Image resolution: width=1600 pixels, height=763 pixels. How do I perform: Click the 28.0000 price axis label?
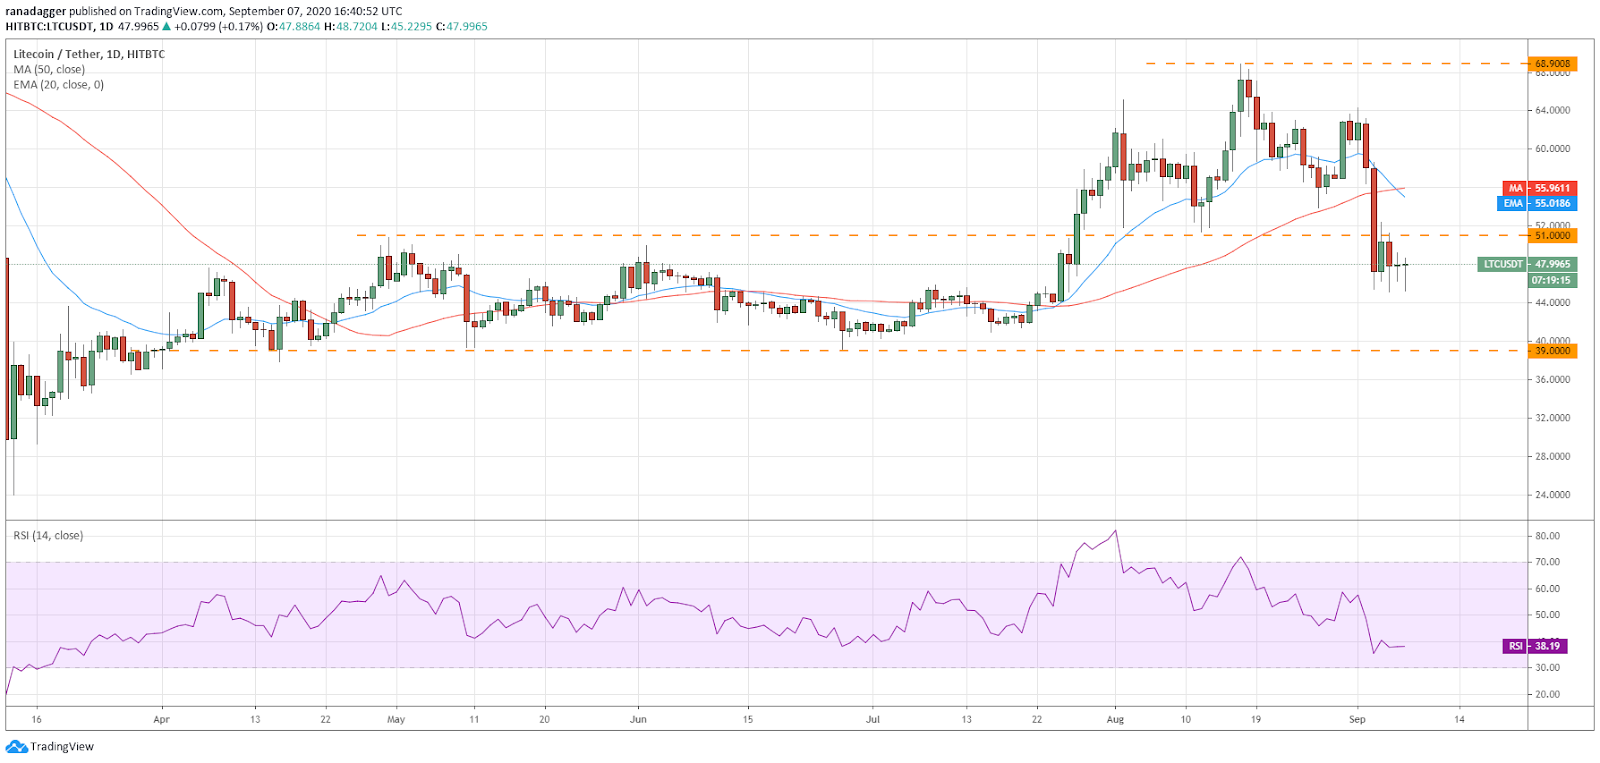click(x=1553, y=457)
